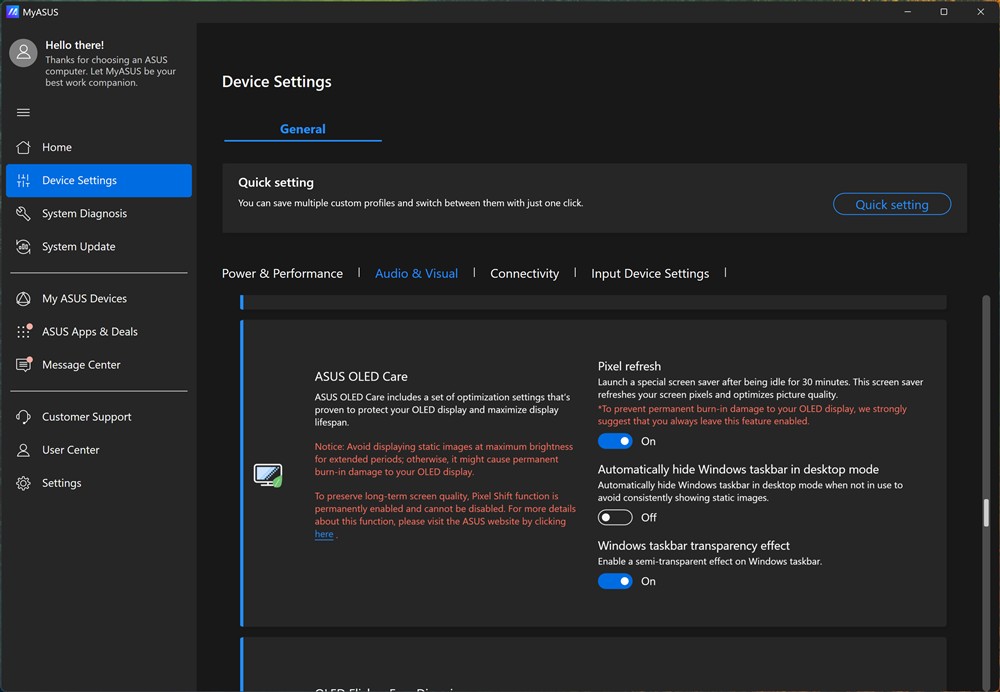This screenshot has width=1000, height=692.
Task: Follow the 'here' link about Pixel Shift
Action: 324,534
